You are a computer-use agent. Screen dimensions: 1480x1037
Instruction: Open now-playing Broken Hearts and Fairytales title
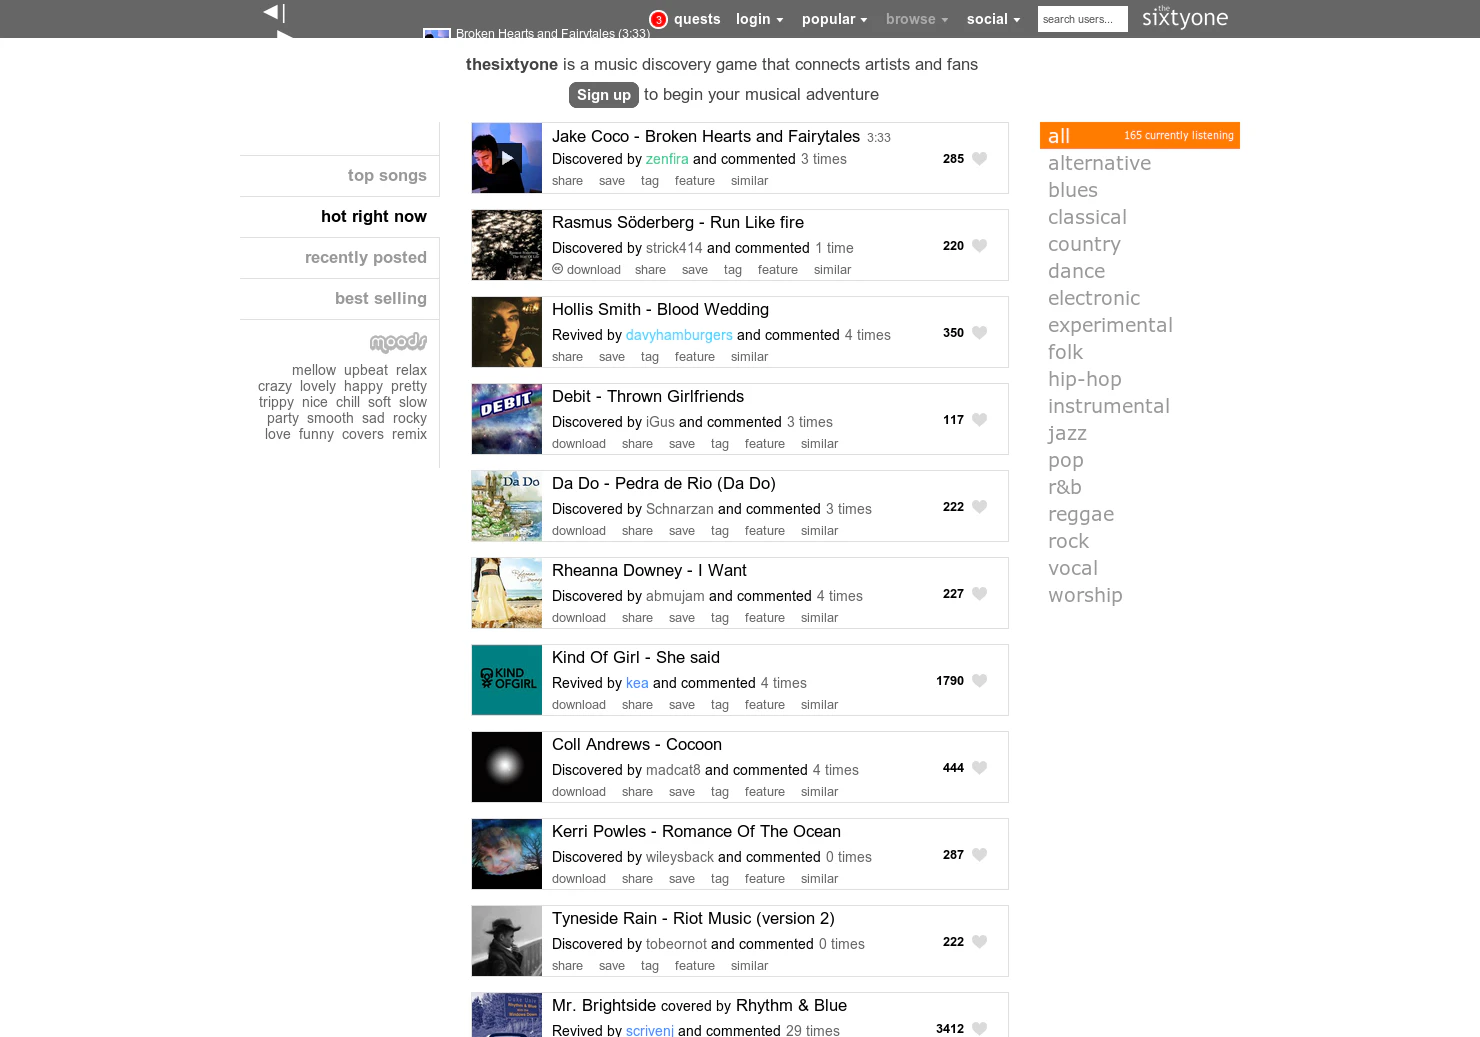click(553, 33)
